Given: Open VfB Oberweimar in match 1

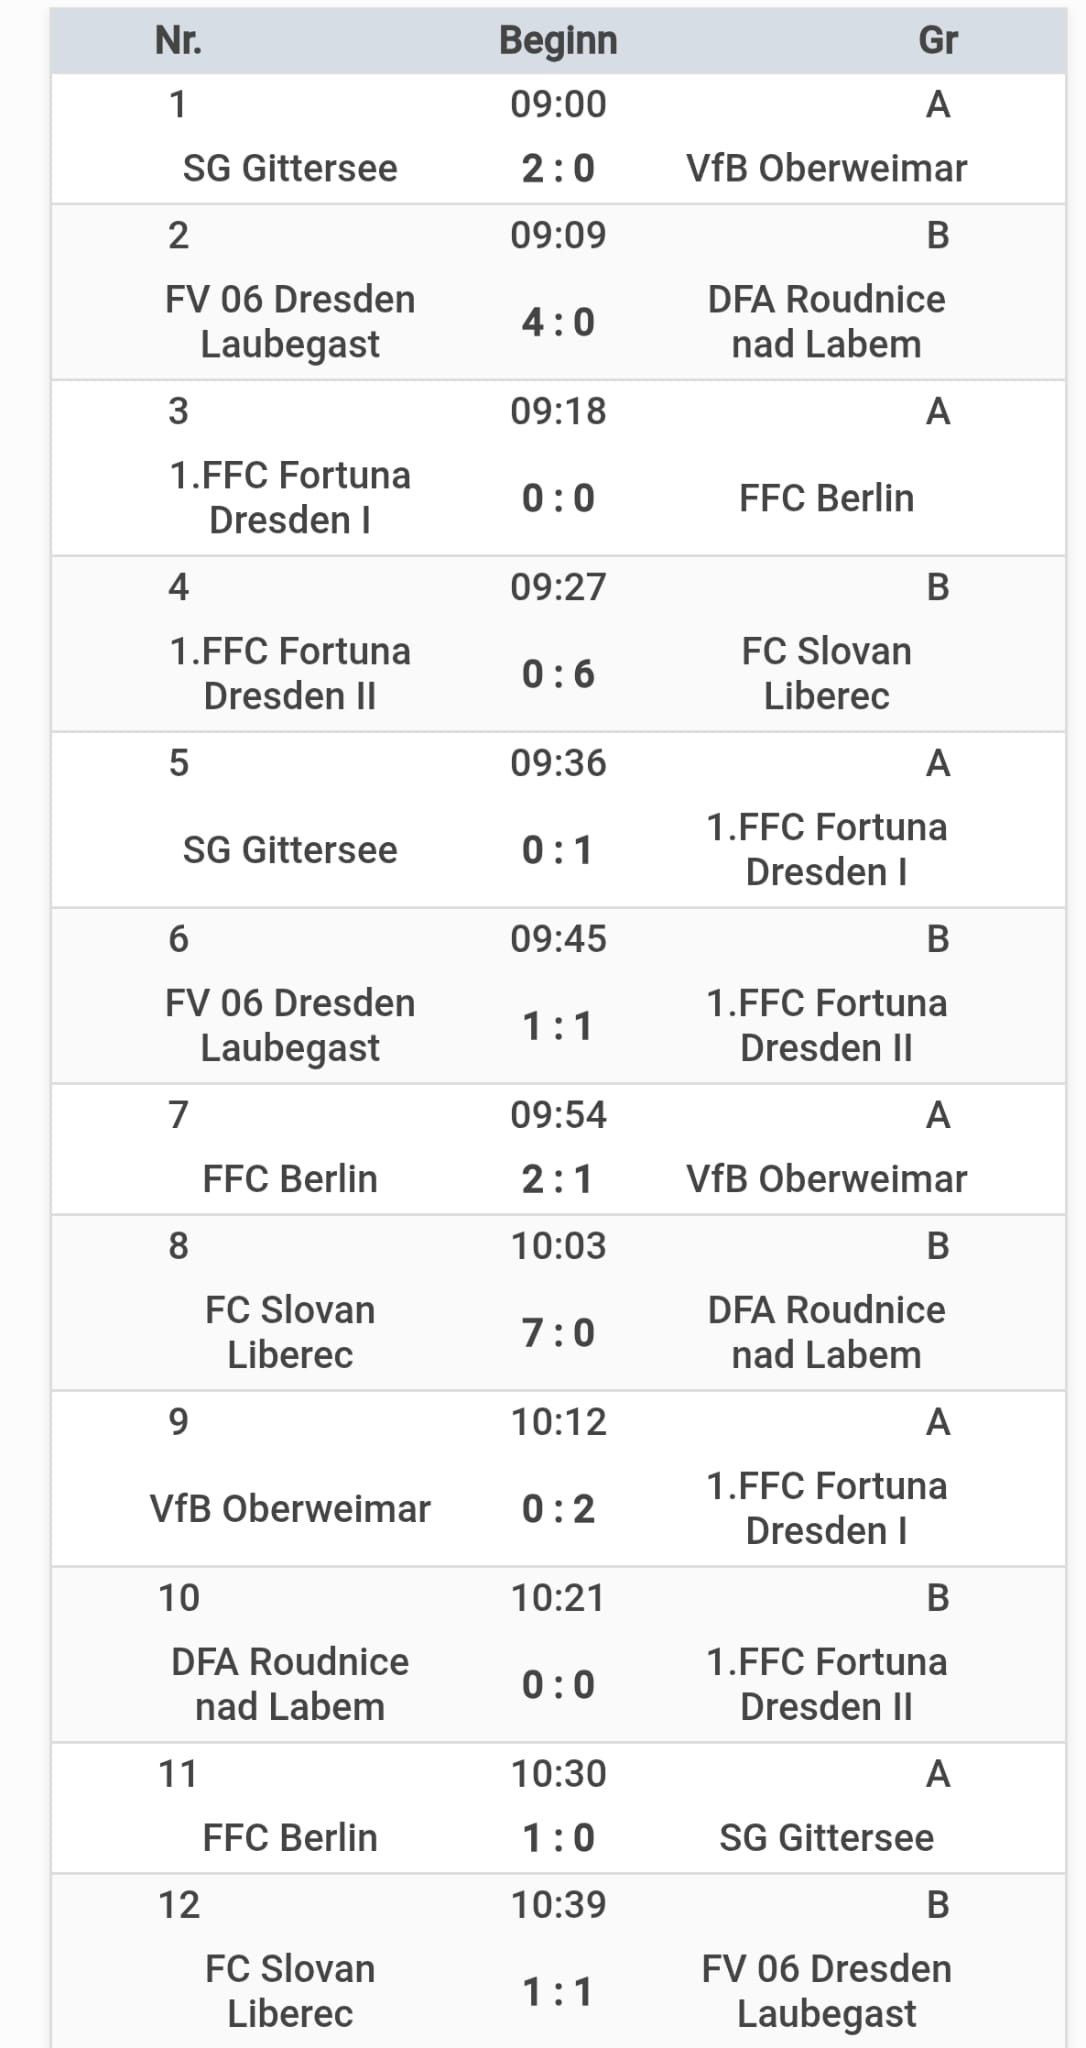Looking at the screenshot, I should pos(826,168).
